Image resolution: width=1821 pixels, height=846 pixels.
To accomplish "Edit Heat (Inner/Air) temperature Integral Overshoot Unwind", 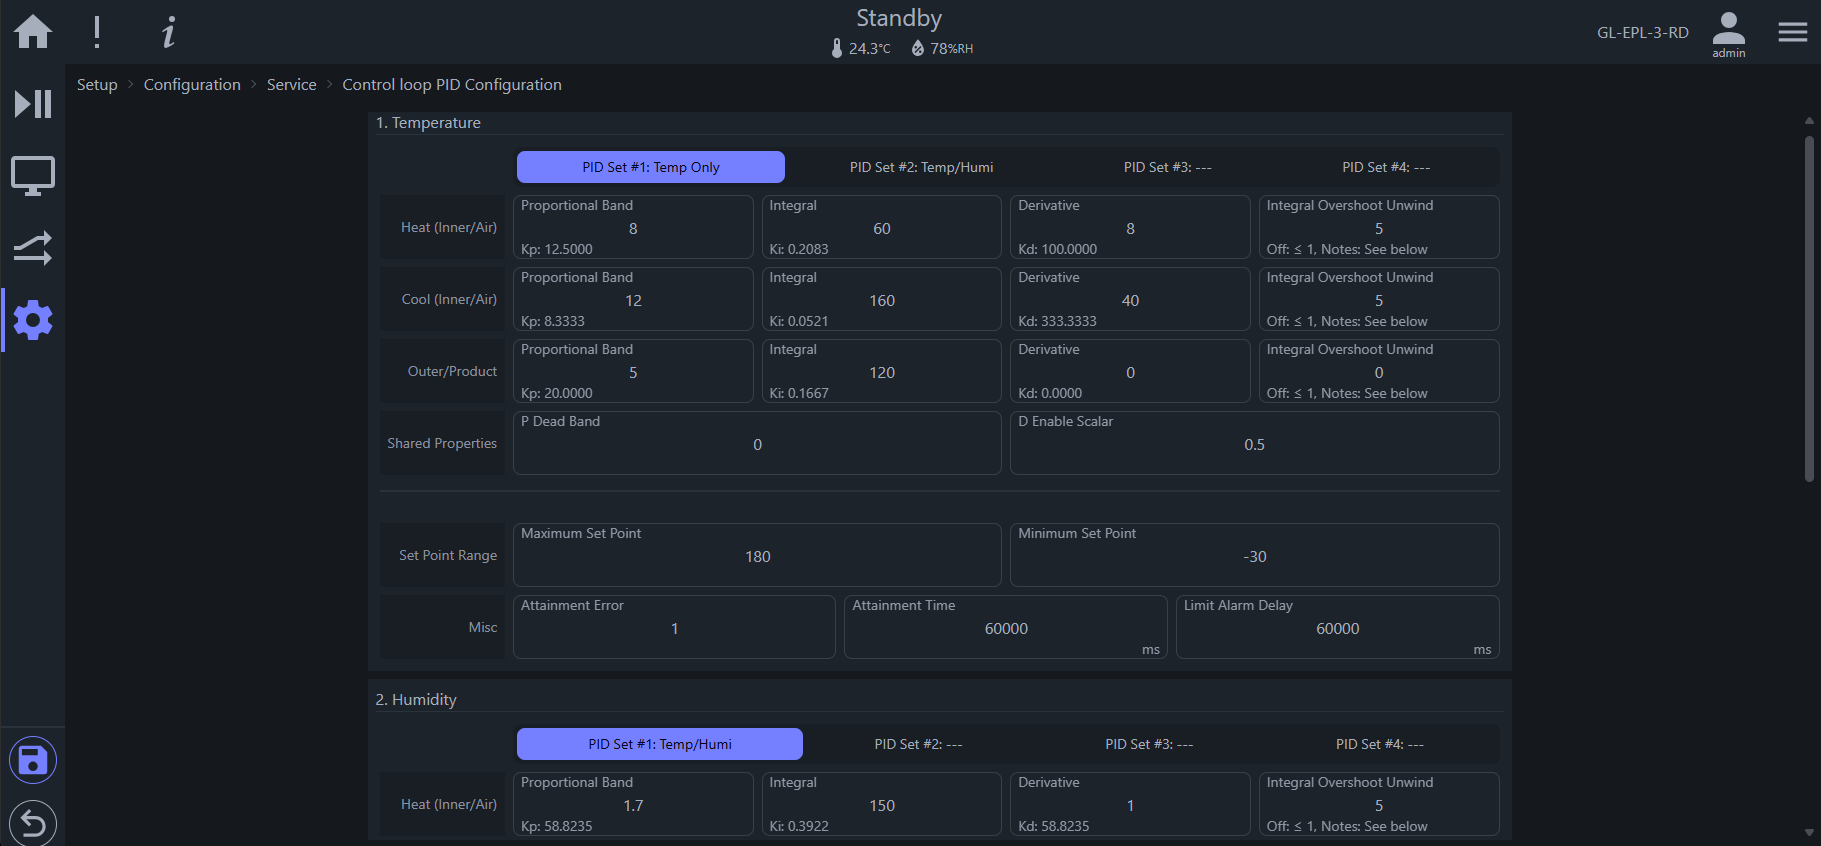I will coord(1379,227).
